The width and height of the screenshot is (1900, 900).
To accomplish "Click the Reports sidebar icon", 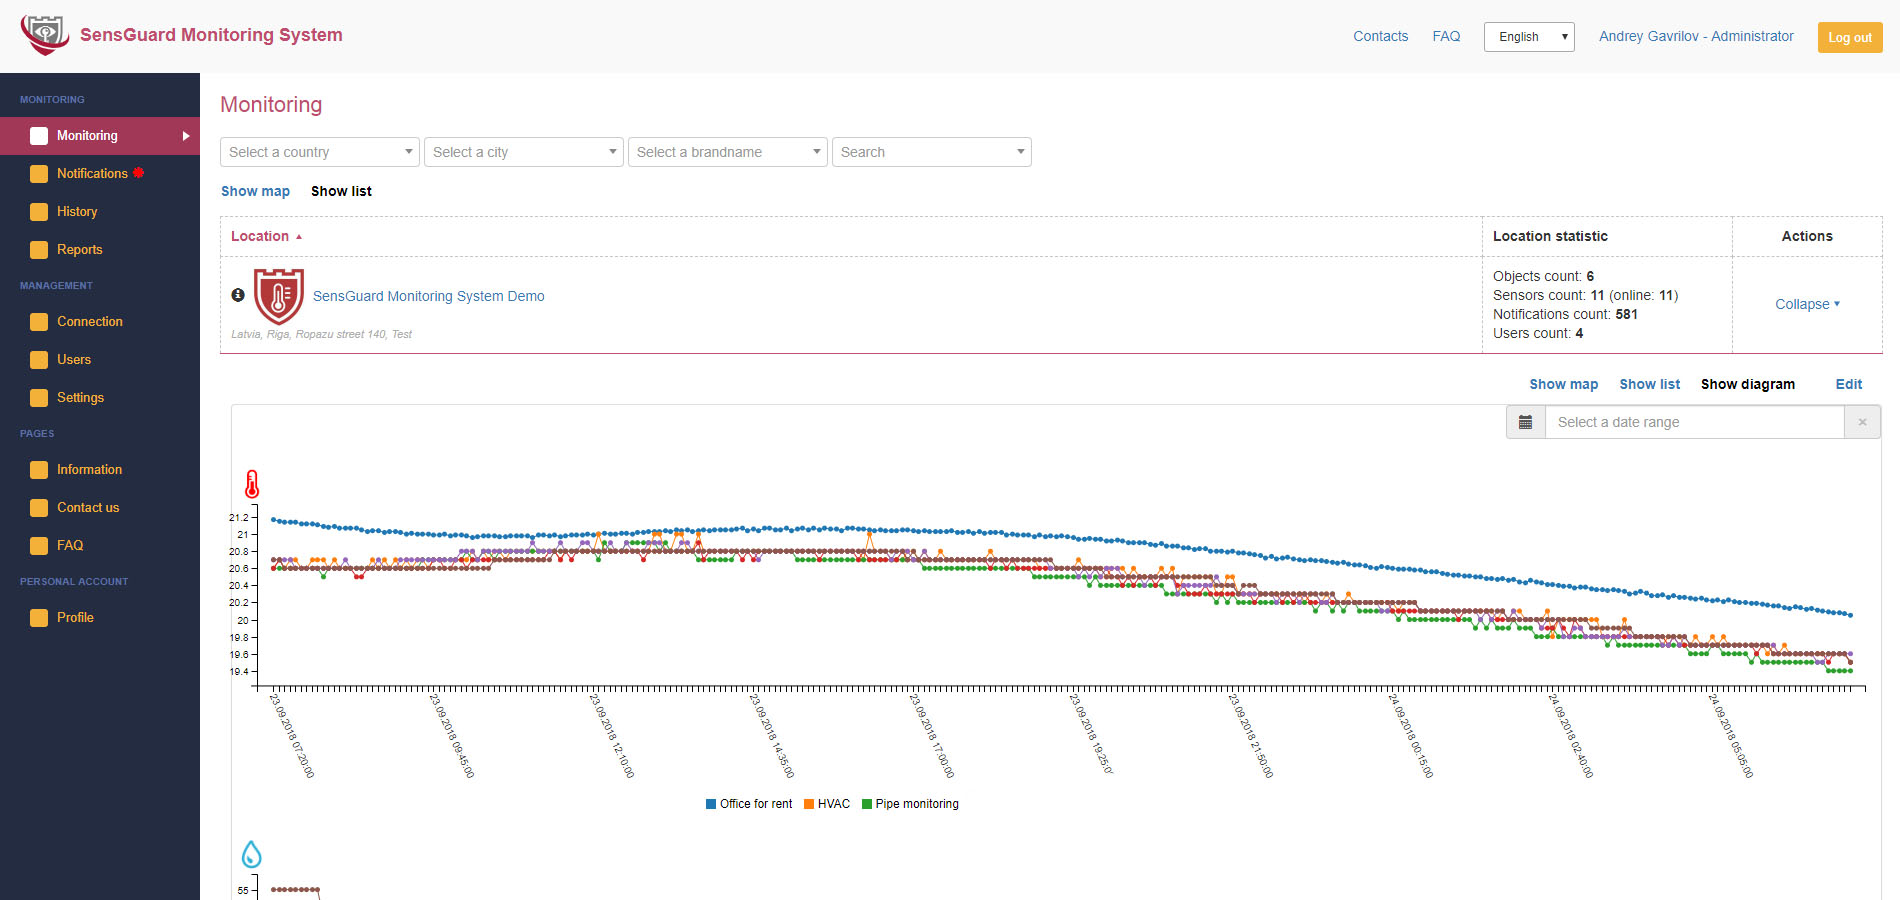I will [39, 250].
